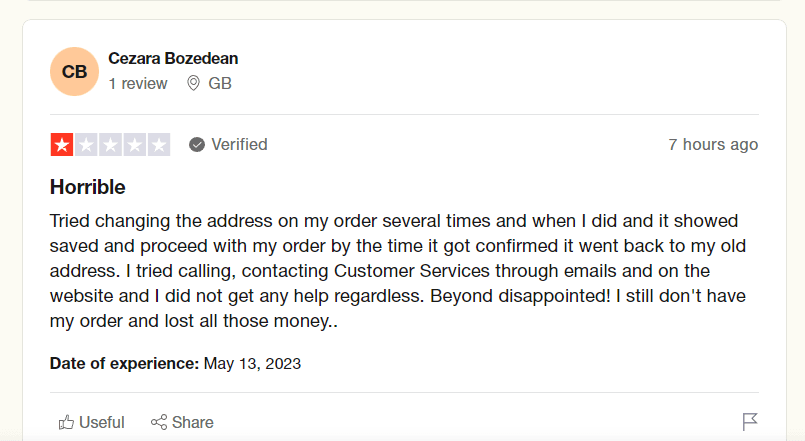
Task: Share this Horrible review
Action: 182,422
